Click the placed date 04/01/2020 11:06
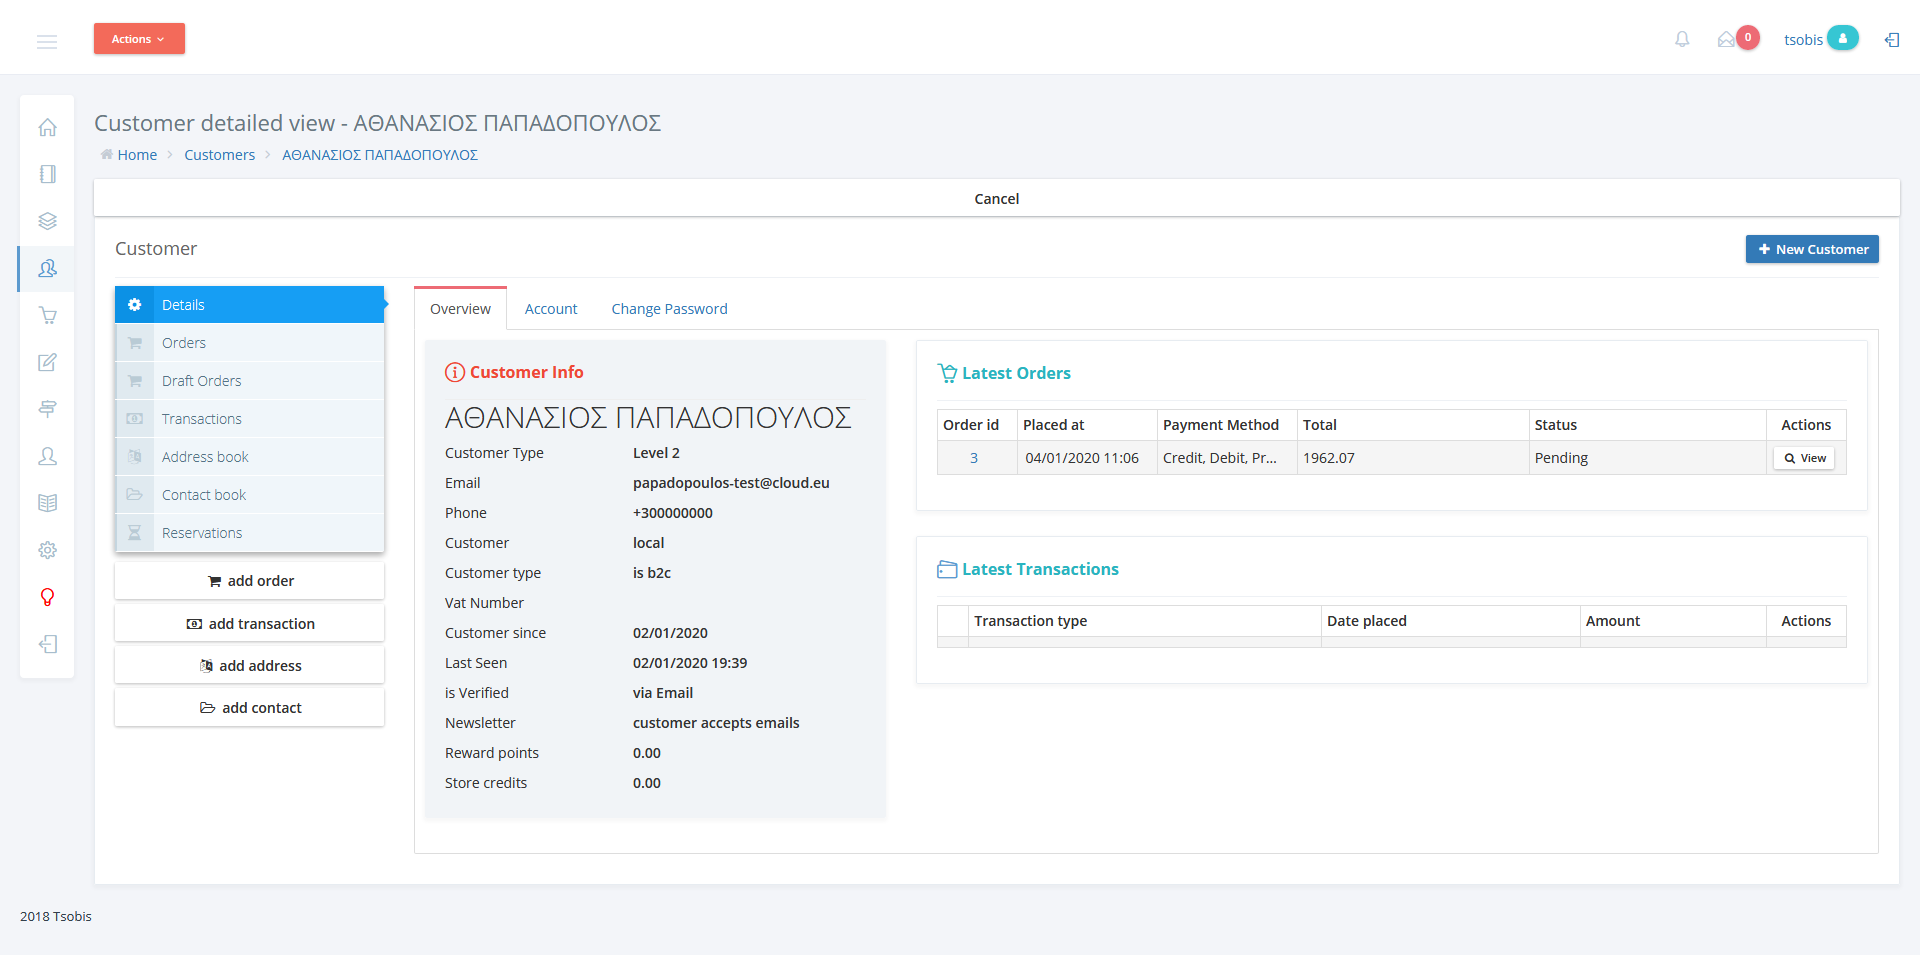 click(x=1082, y=458)
